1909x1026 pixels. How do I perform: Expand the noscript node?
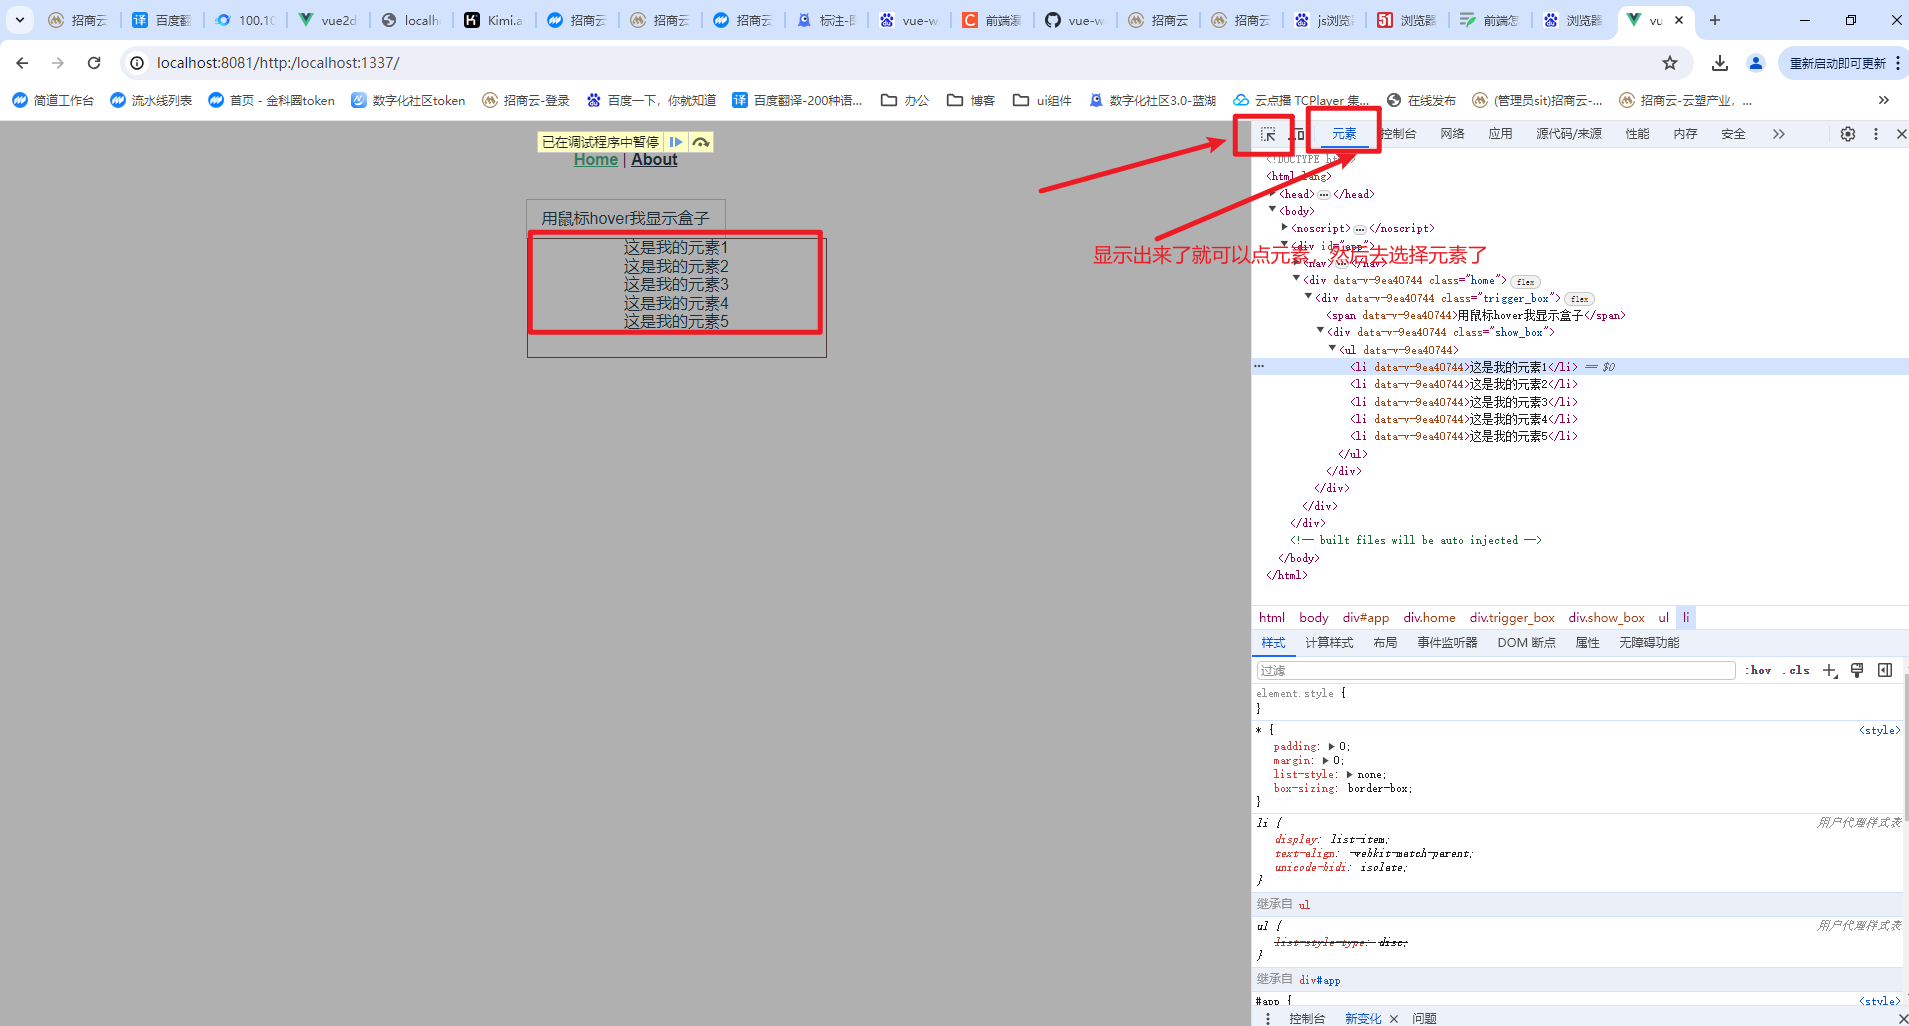tap(1285, 228)
